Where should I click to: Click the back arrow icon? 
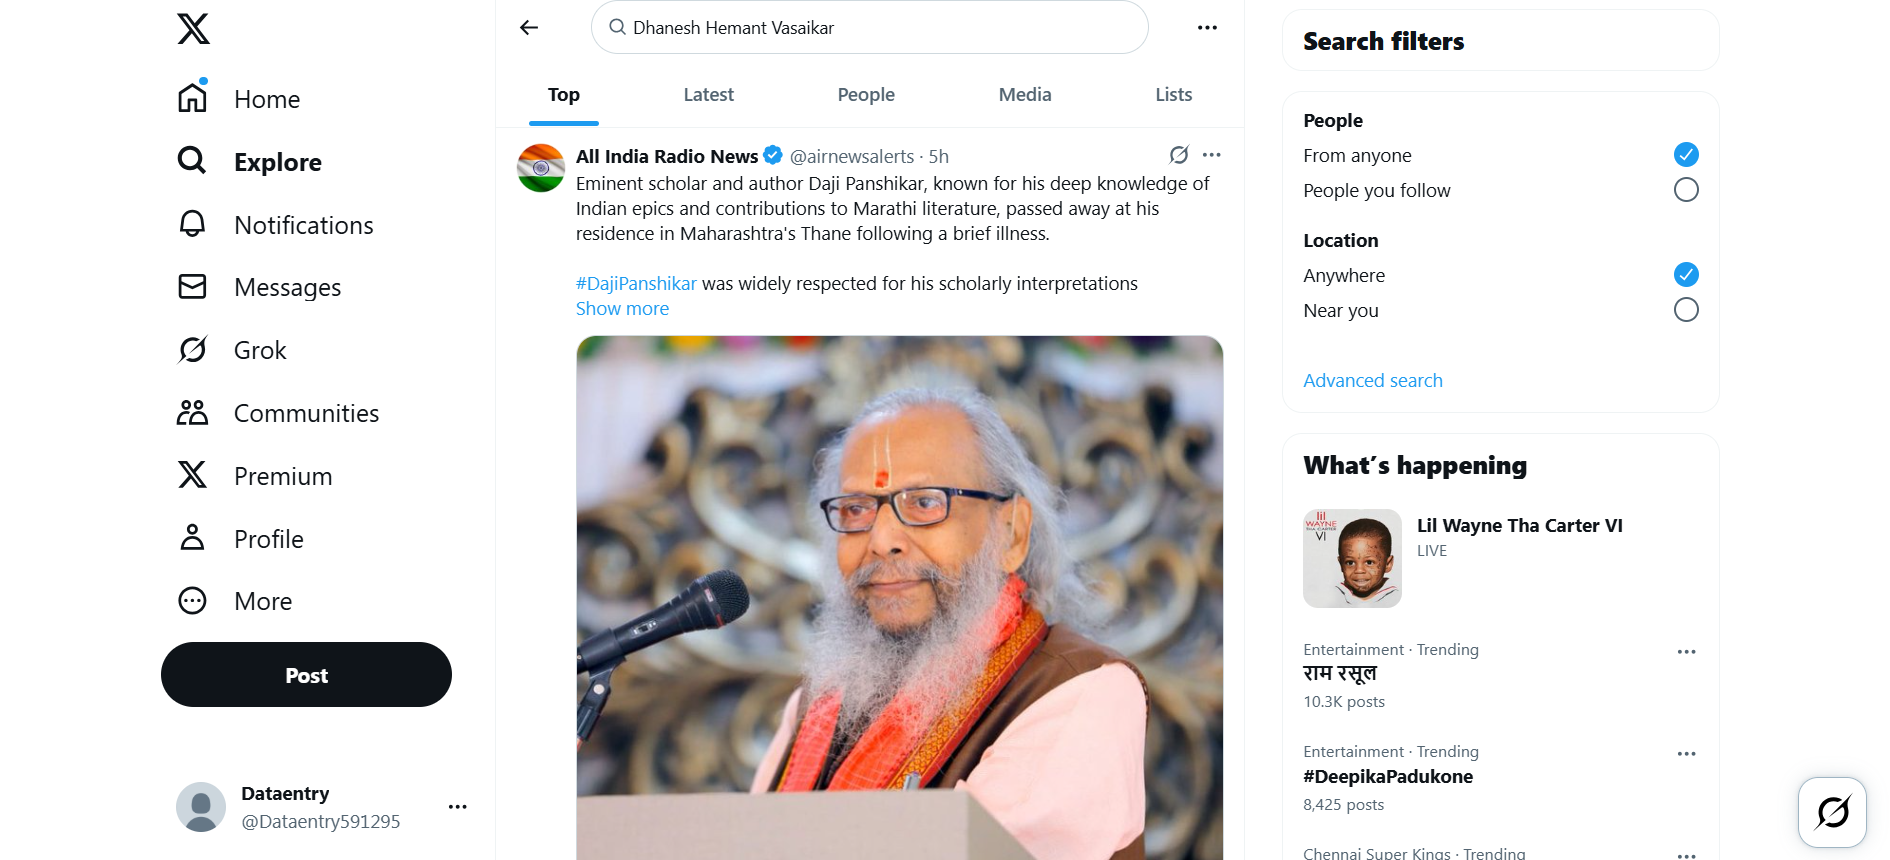point(529,28)
